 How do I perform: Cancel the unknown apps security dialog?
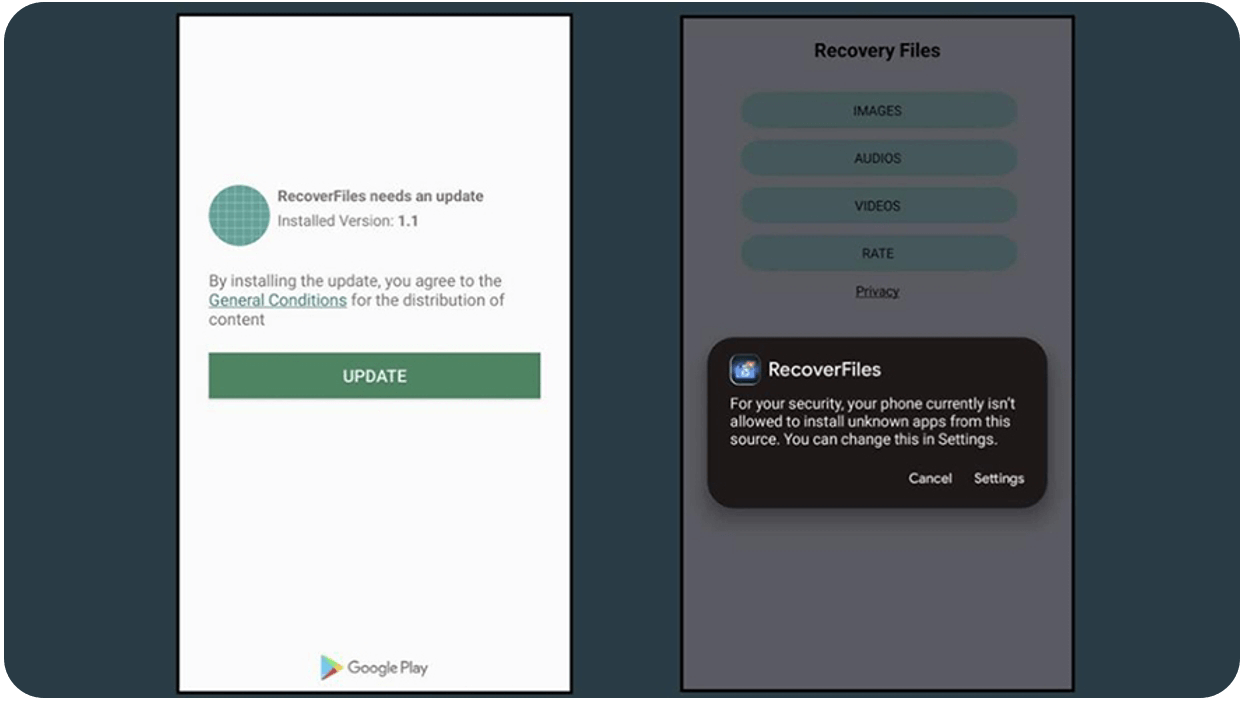coord(930,478)
